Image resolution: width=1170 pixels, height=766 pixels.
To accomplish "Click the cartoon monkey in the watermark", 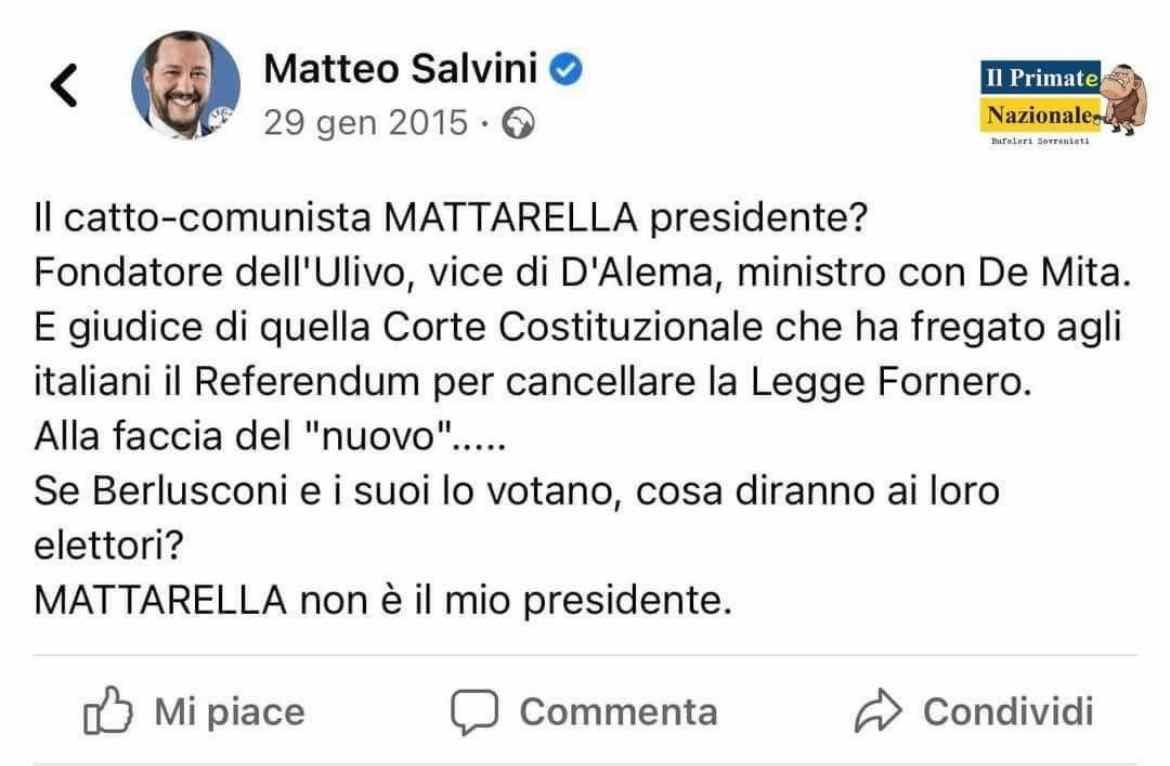I will (1123, 99).
